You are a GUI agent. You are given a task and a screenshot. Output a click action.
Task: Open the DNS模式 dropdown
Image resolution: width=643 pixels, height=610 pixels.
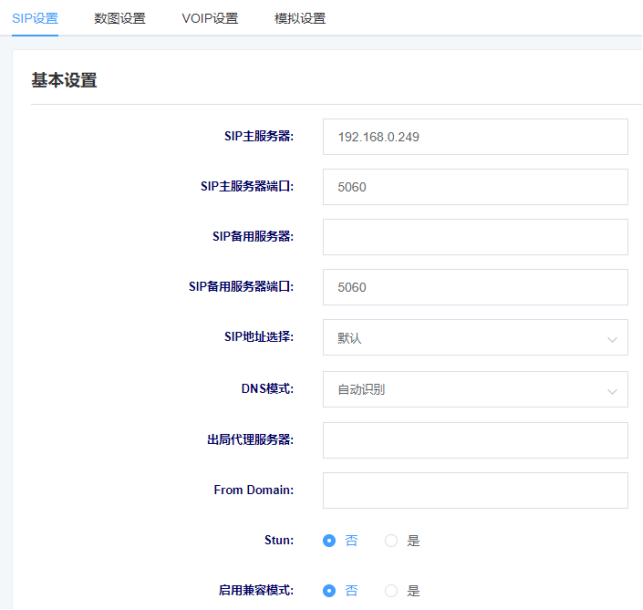pos(475,389)
